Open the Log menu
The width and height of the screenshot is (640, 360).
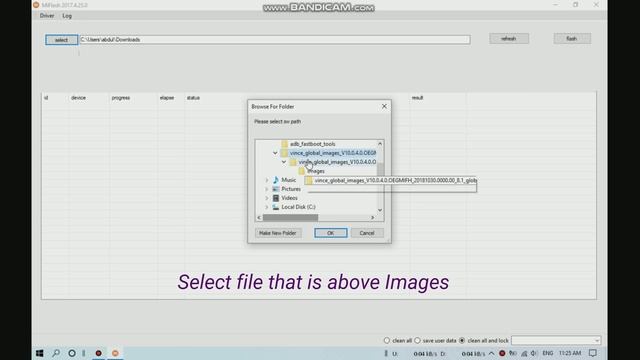coord(67,16)
